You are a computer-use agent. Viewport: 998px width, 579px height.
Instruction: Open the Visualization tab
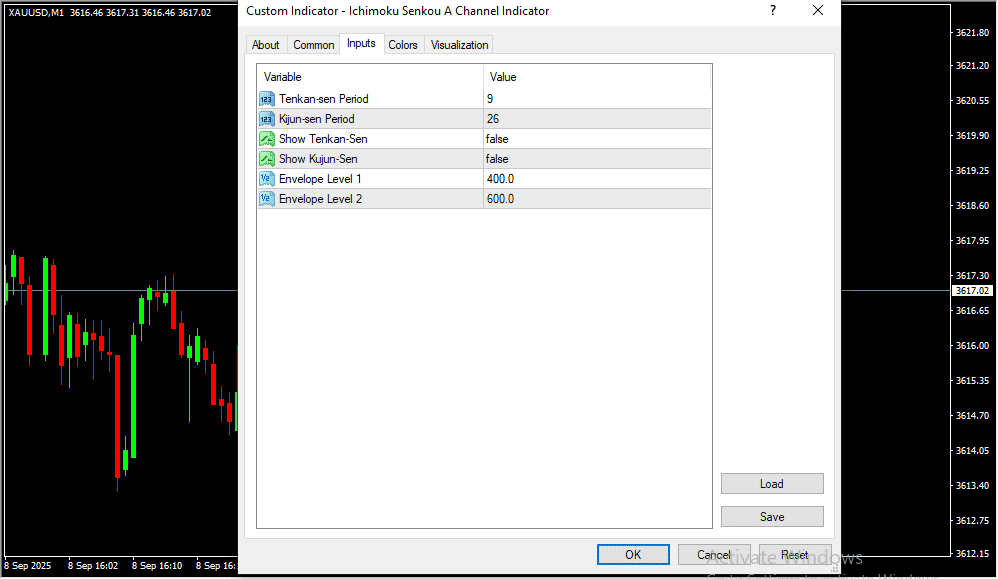(x=460, y=45)
